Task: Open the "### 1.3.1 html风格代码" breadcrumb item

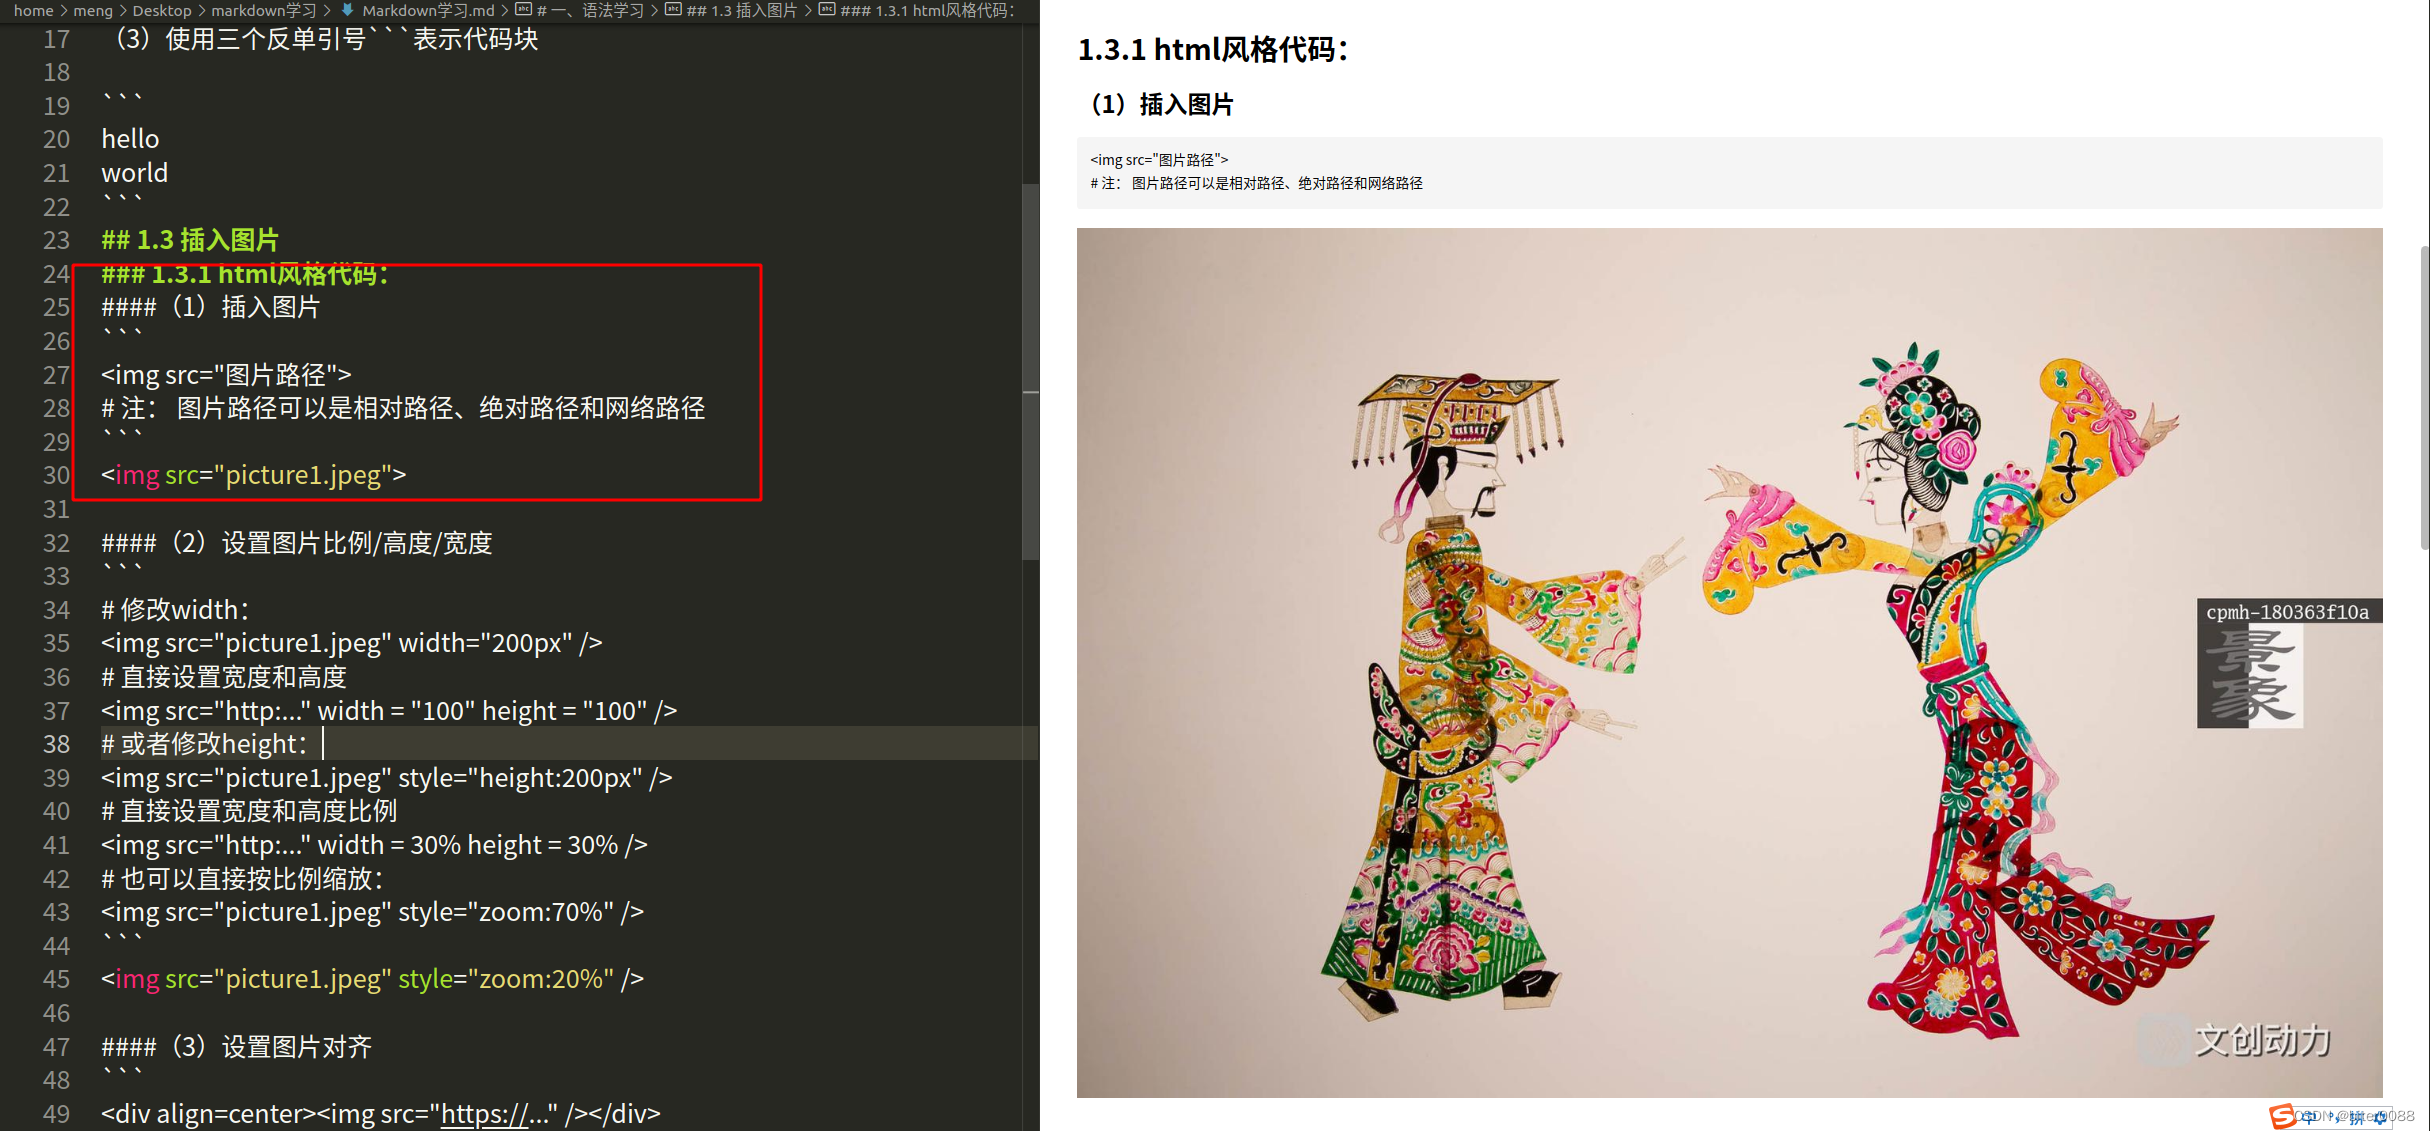Action: (918, 10)
